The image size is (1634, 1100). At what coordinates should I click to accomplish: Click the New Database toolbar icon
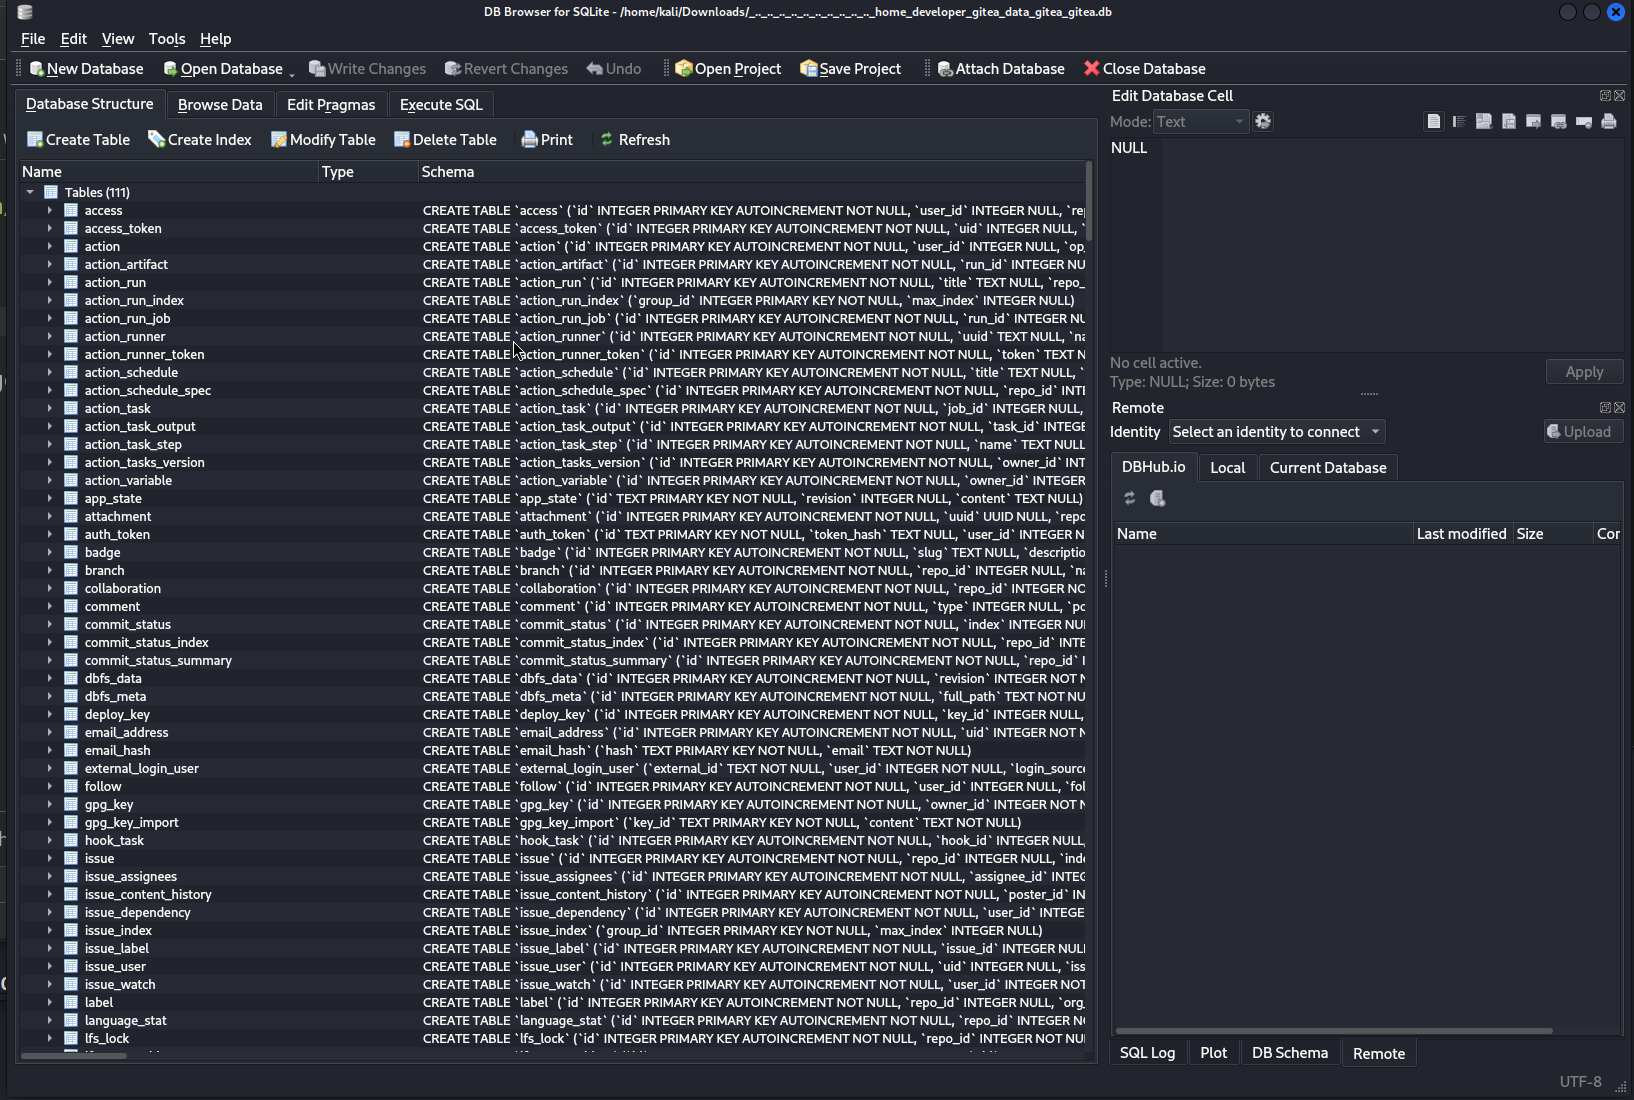[x=37, y=69]
